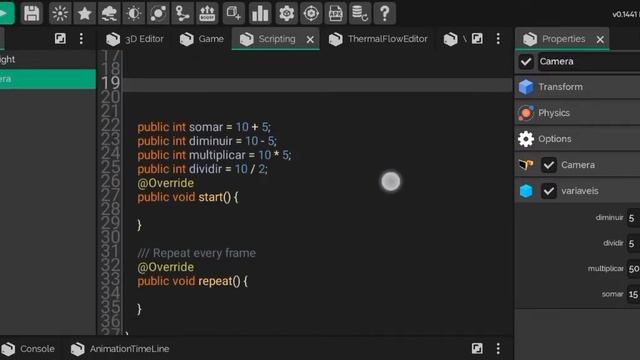640x360 pixels.
Task: Open the cloud and fog settings icon
Action: coord(109,13)
